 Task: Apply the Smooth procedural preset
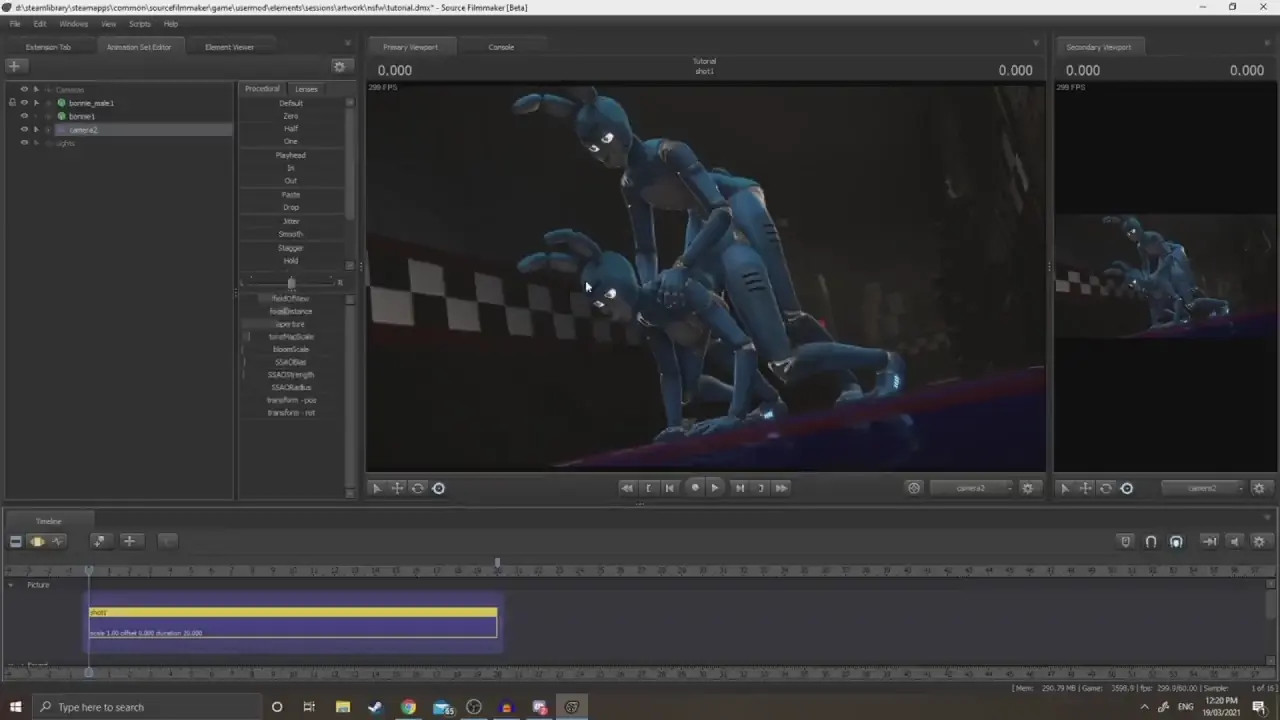[x=290, y=234]
